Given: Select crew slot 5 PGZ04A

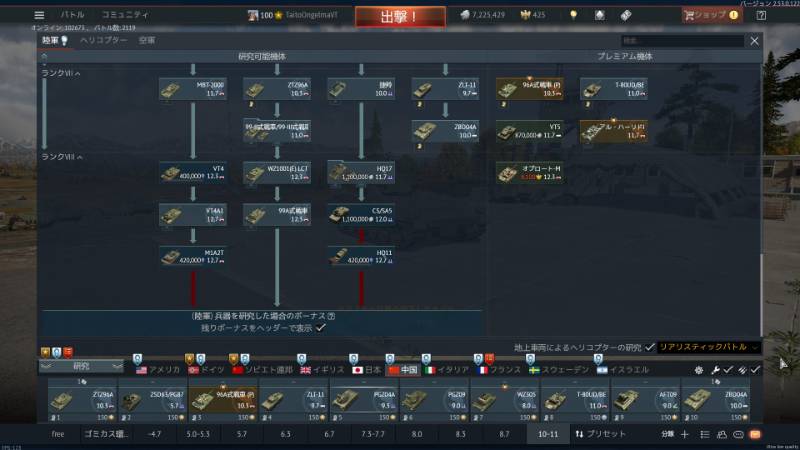Looking at the screenshot, I should [x=363, y=401].
